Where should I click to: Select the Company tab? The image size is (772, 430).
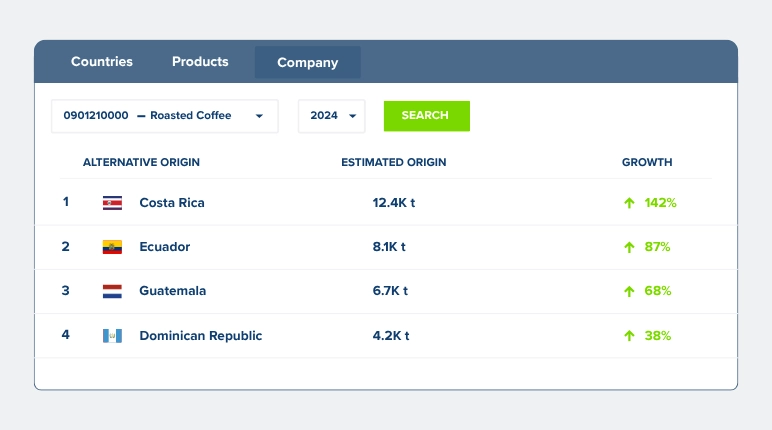[308, 63]
